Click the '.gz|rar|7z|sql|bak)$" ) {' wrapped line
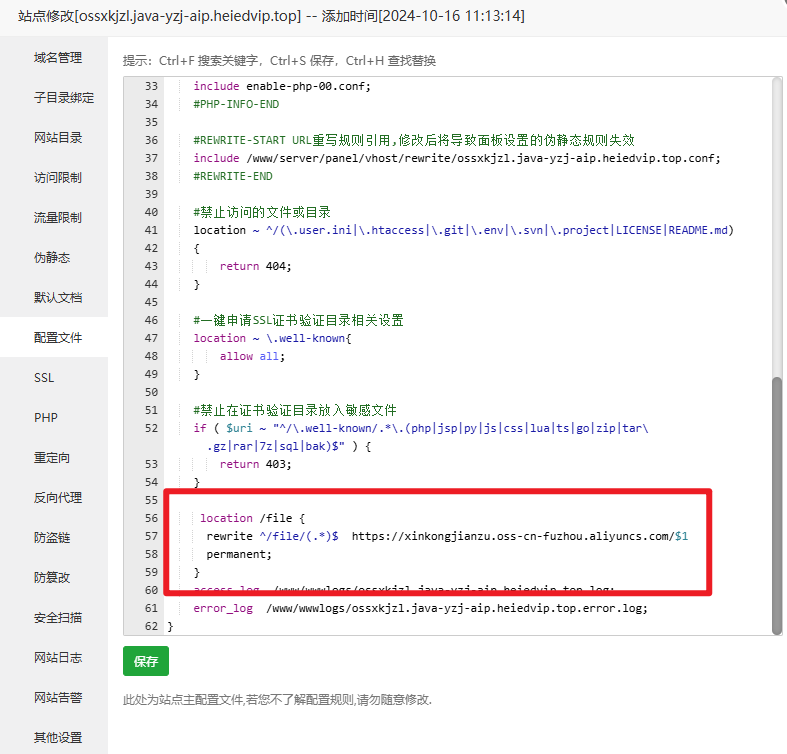787x754 pixels. click(289, 446)
